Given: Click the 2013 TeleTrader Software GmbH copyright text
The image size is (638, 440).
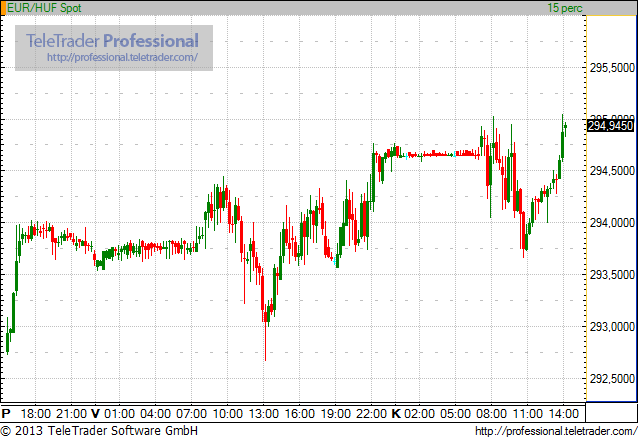Looking at the screenshot, I should click(99, 431).
